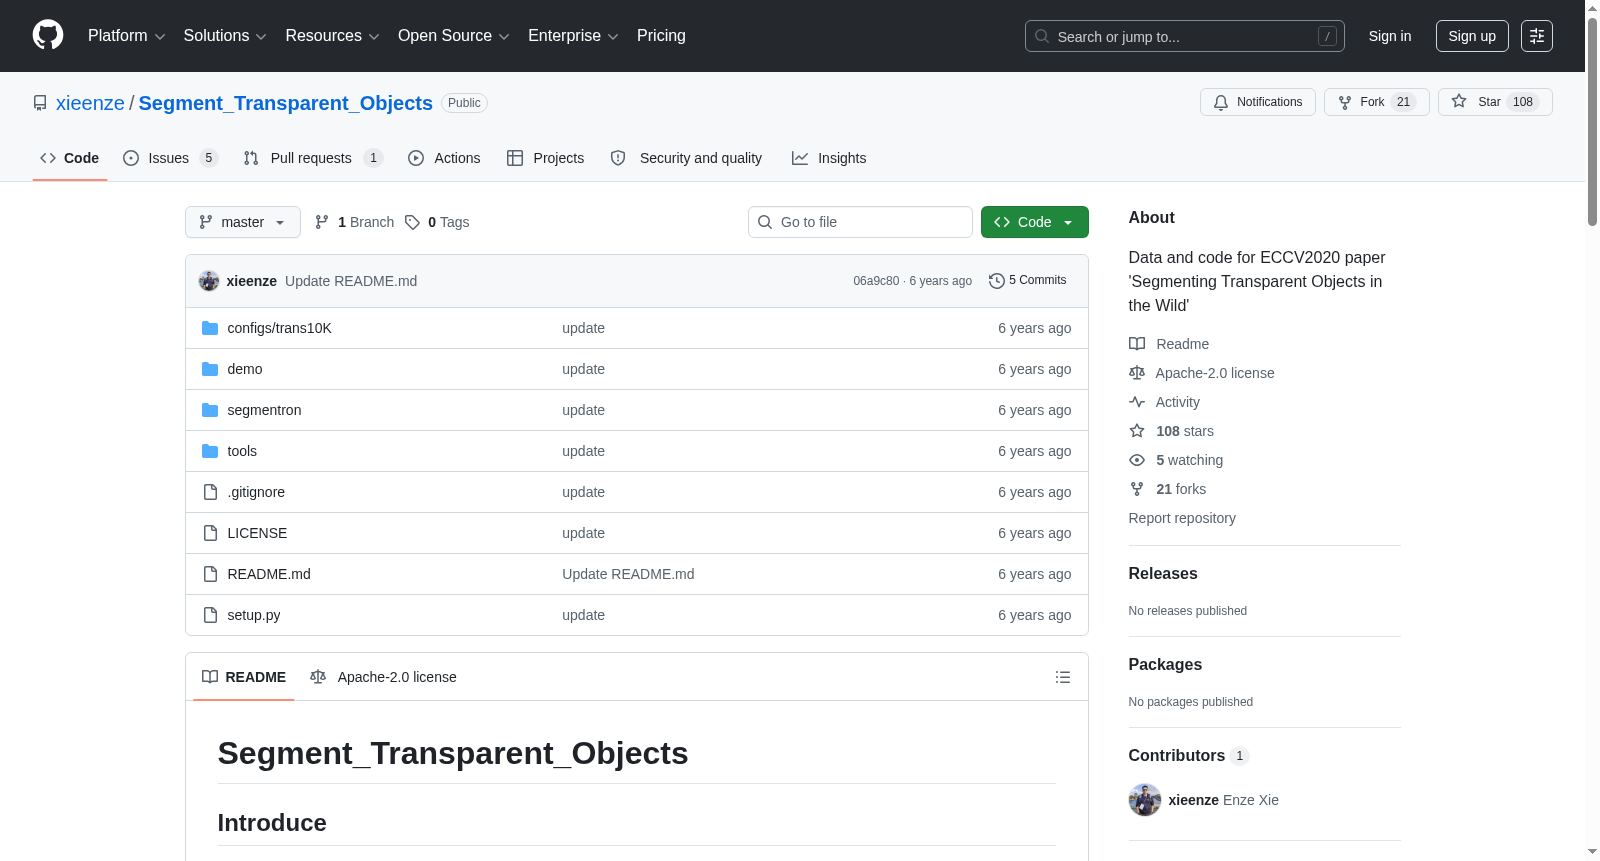
Task: Switch to Security and quality tab
Action: click(686, 158)
